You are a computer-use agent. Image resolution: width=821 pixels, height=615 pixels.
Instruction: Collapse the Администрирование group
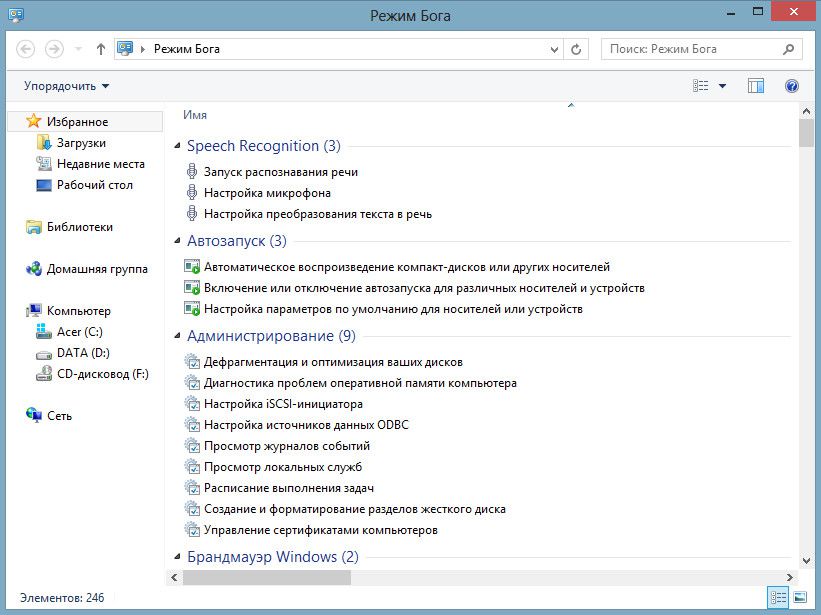pyautogui.click(x=178, y=337)
